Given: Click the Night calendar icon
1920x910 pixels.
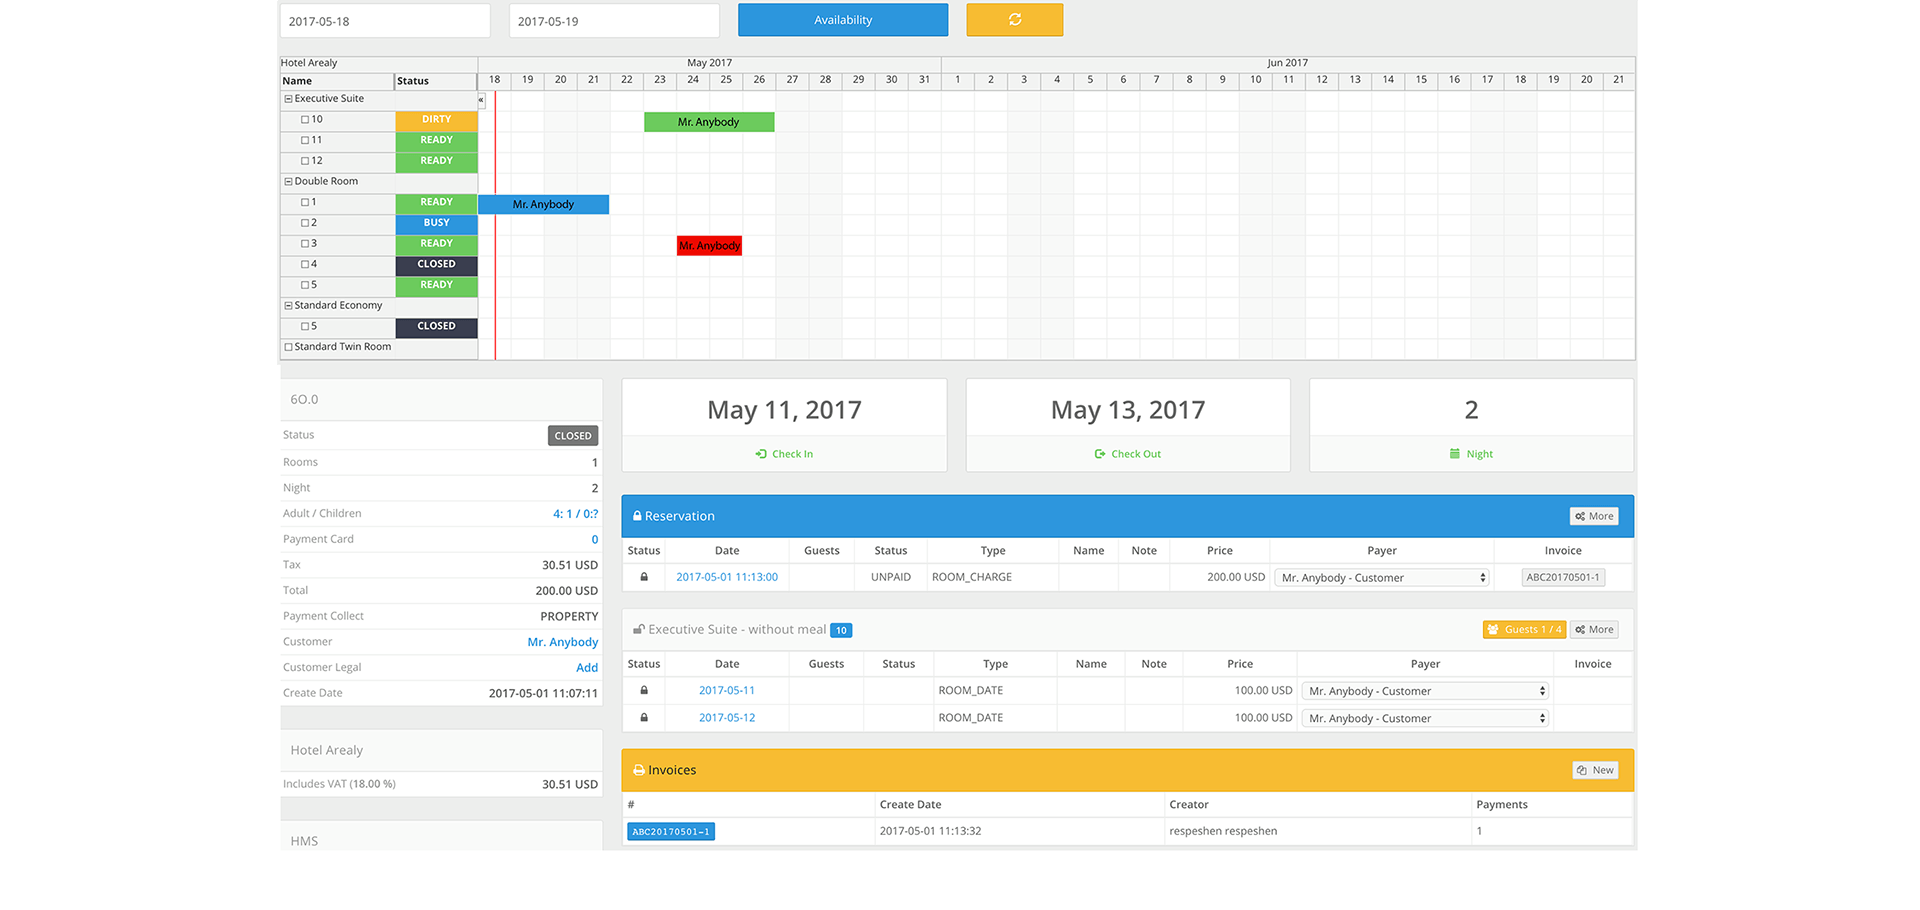Looking at the screenshot, I should click(x=1455, y=454).
